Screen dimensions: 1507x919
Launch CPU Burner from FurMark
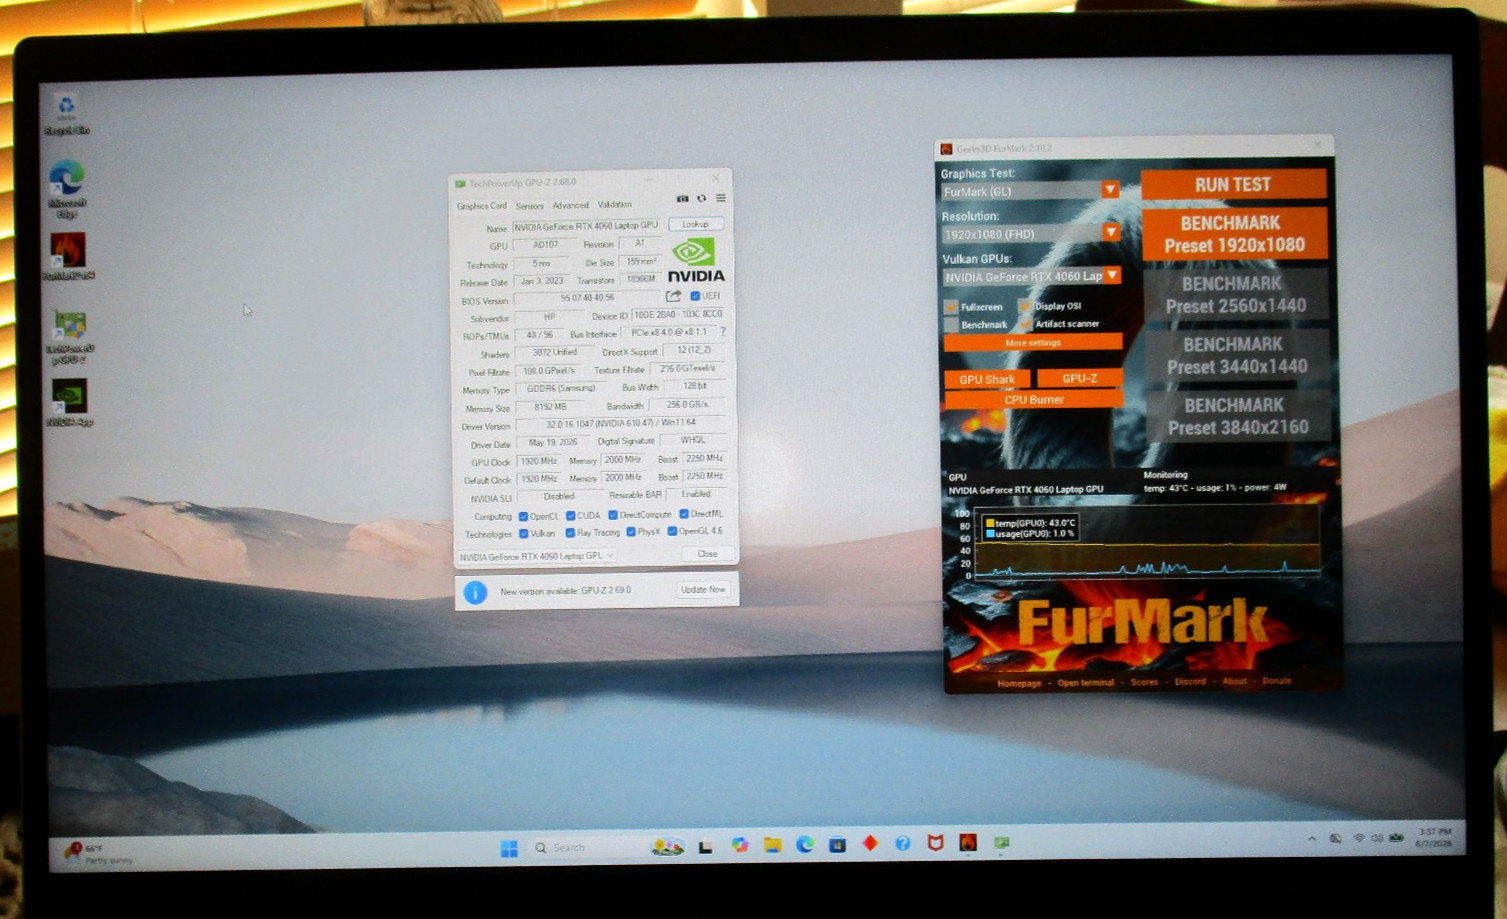pyautogui.click(x=1034, y=400)
